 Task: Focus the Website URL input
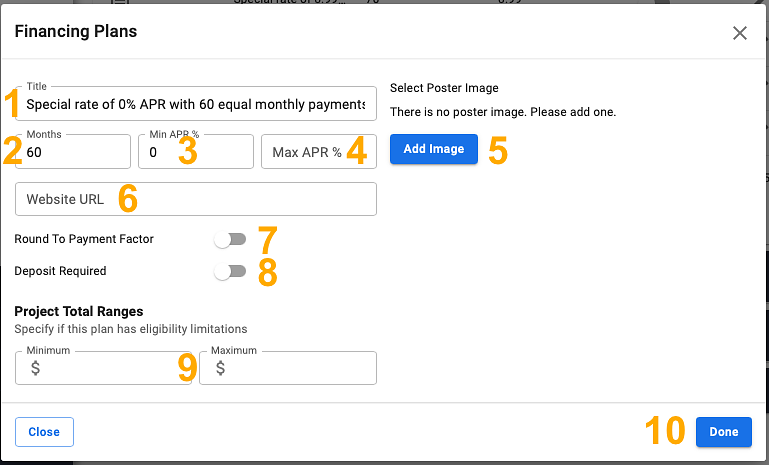tap(196, 199)
